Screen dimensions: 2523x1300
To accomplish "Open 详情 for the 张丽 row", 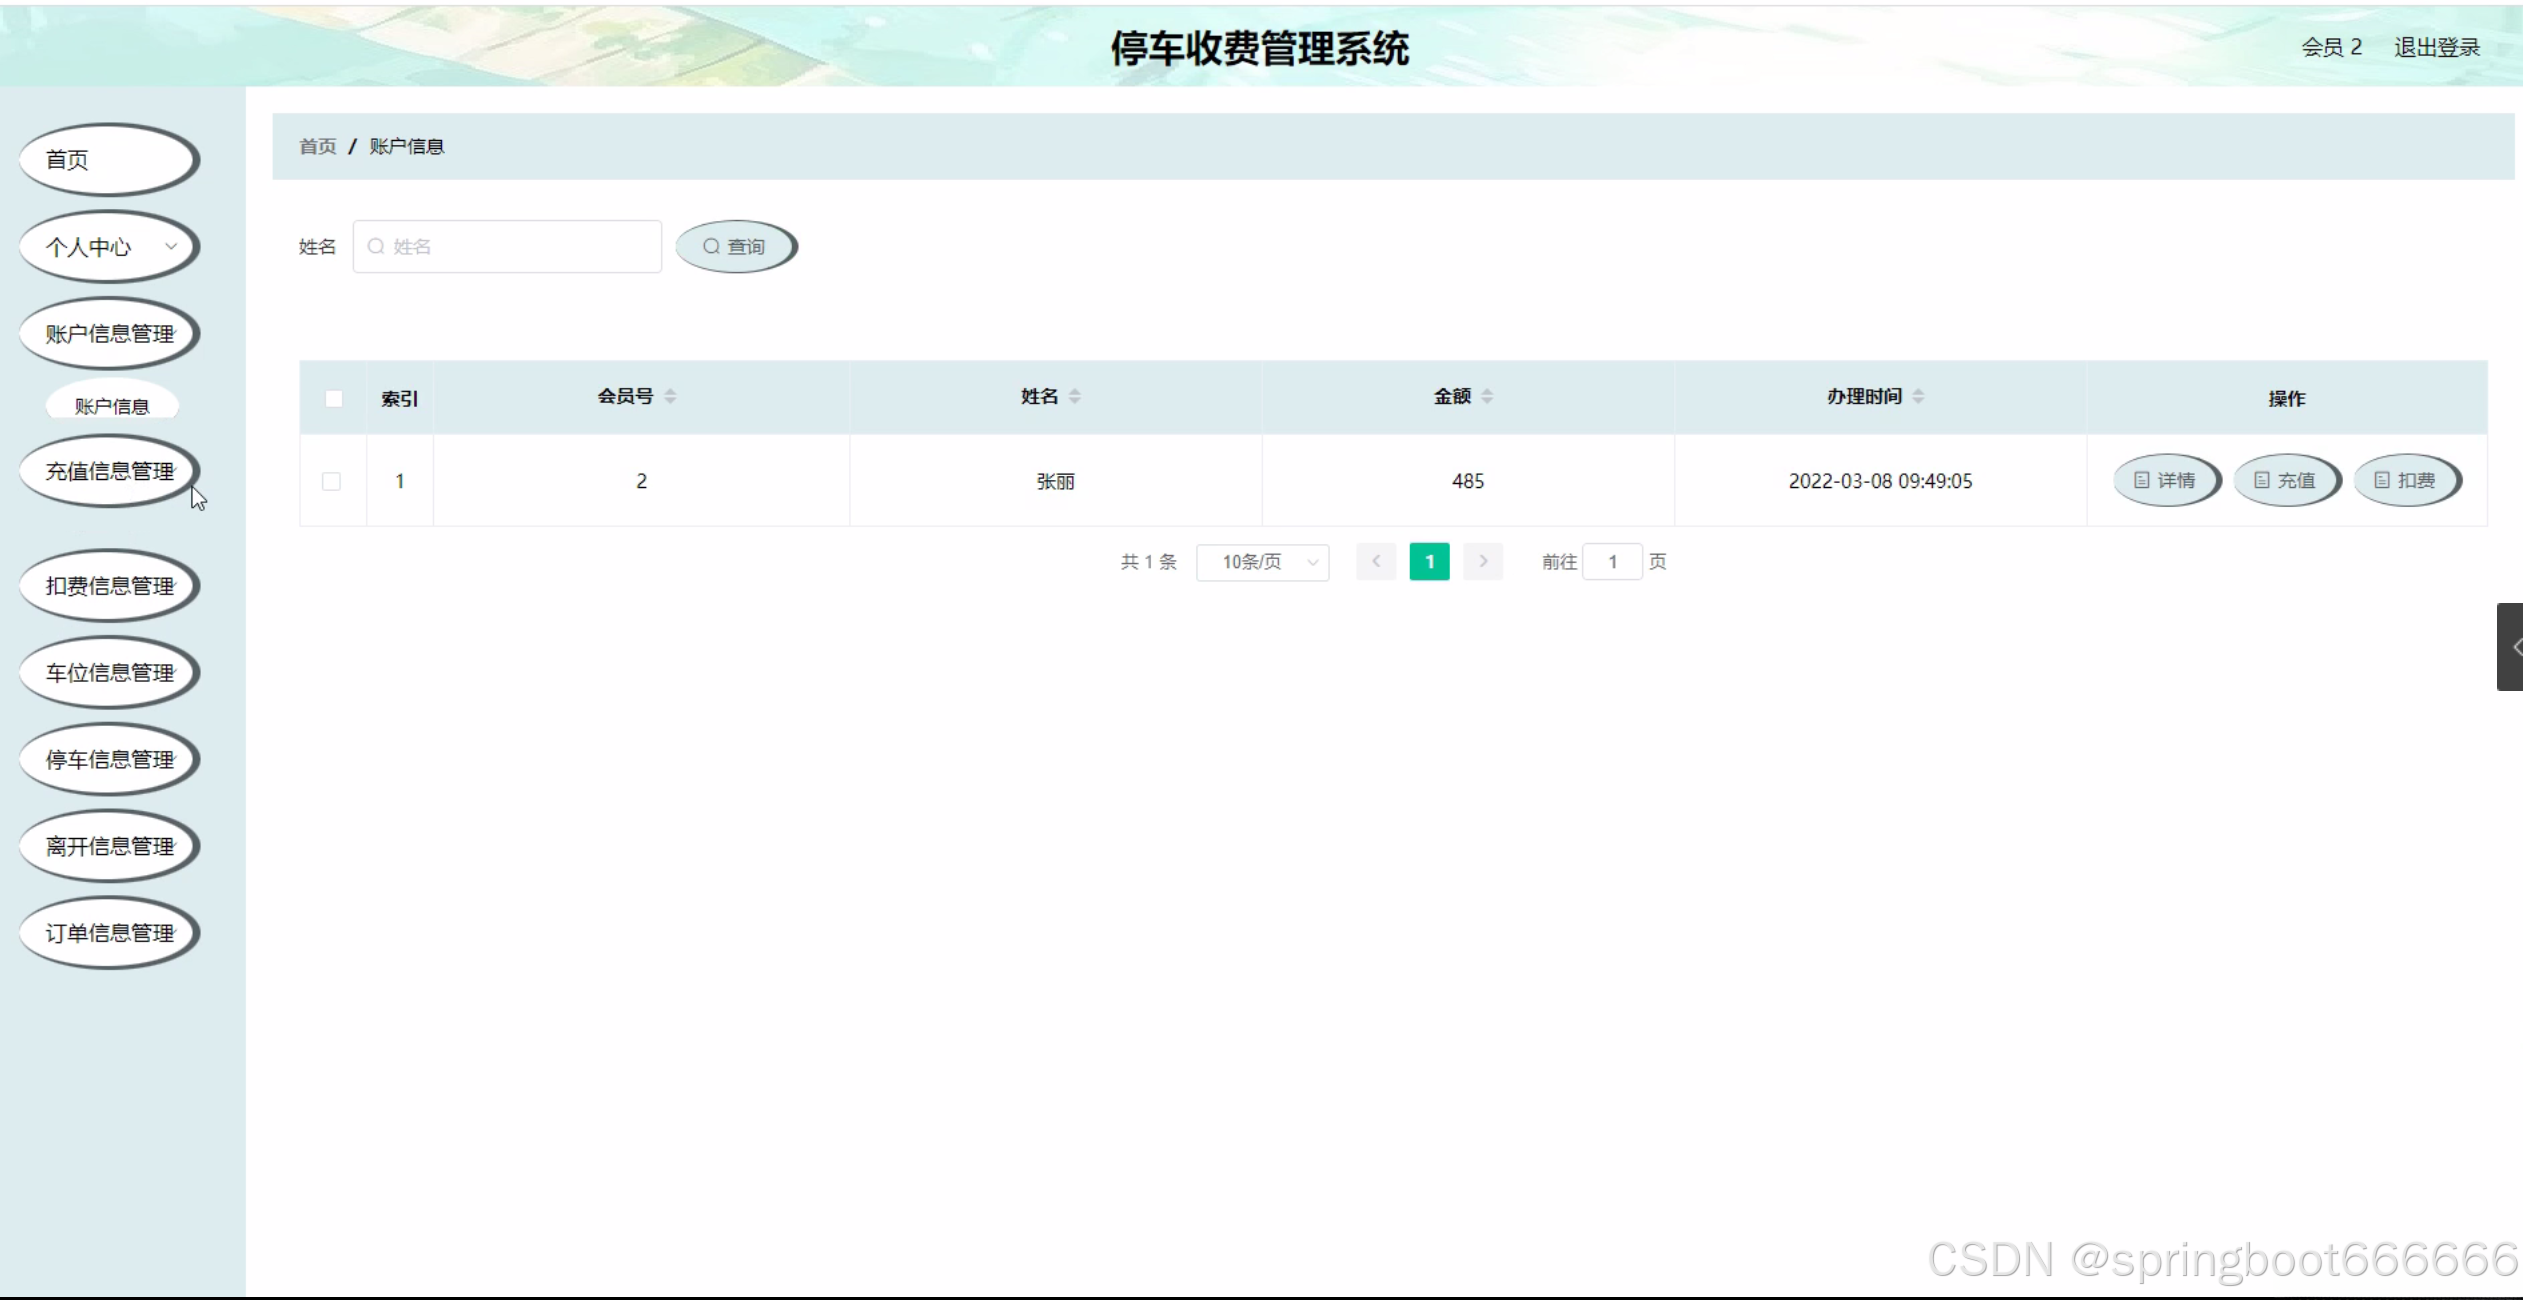I will pos(2166,481).
